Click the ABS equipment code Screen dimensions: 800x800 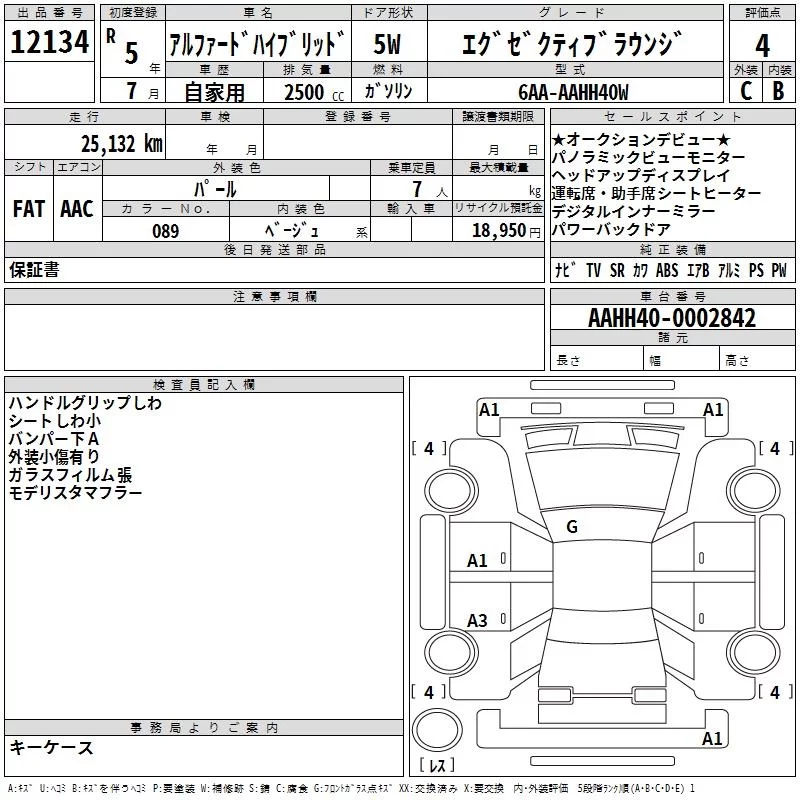coord(667,270)
